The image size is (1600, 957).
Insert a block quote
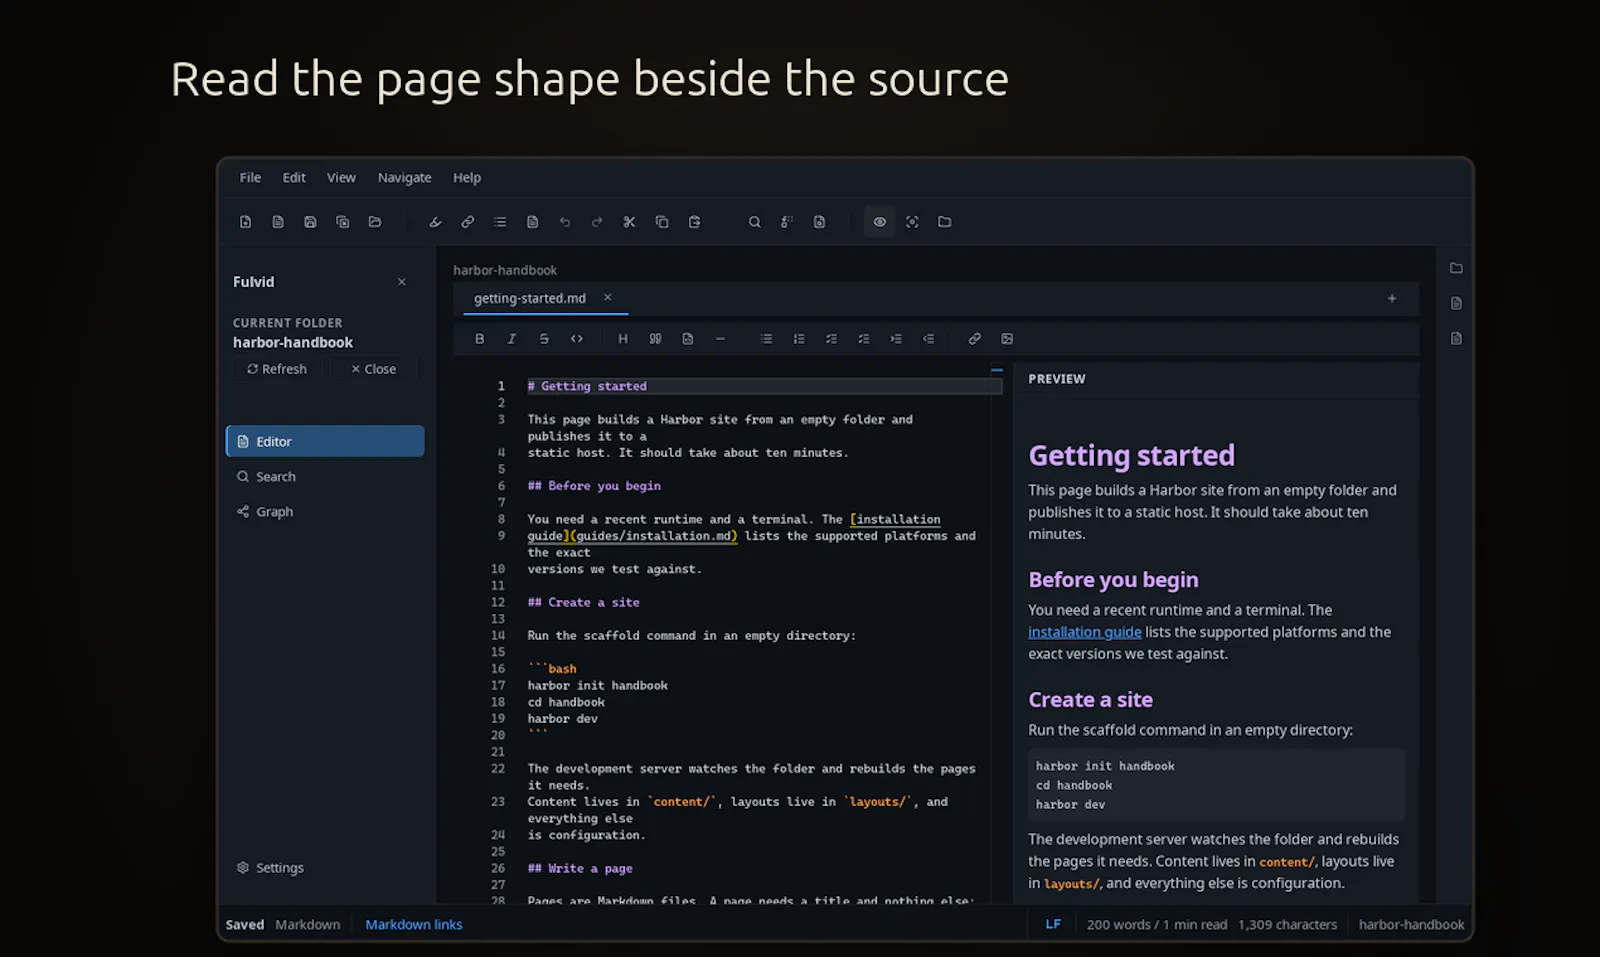655,339
